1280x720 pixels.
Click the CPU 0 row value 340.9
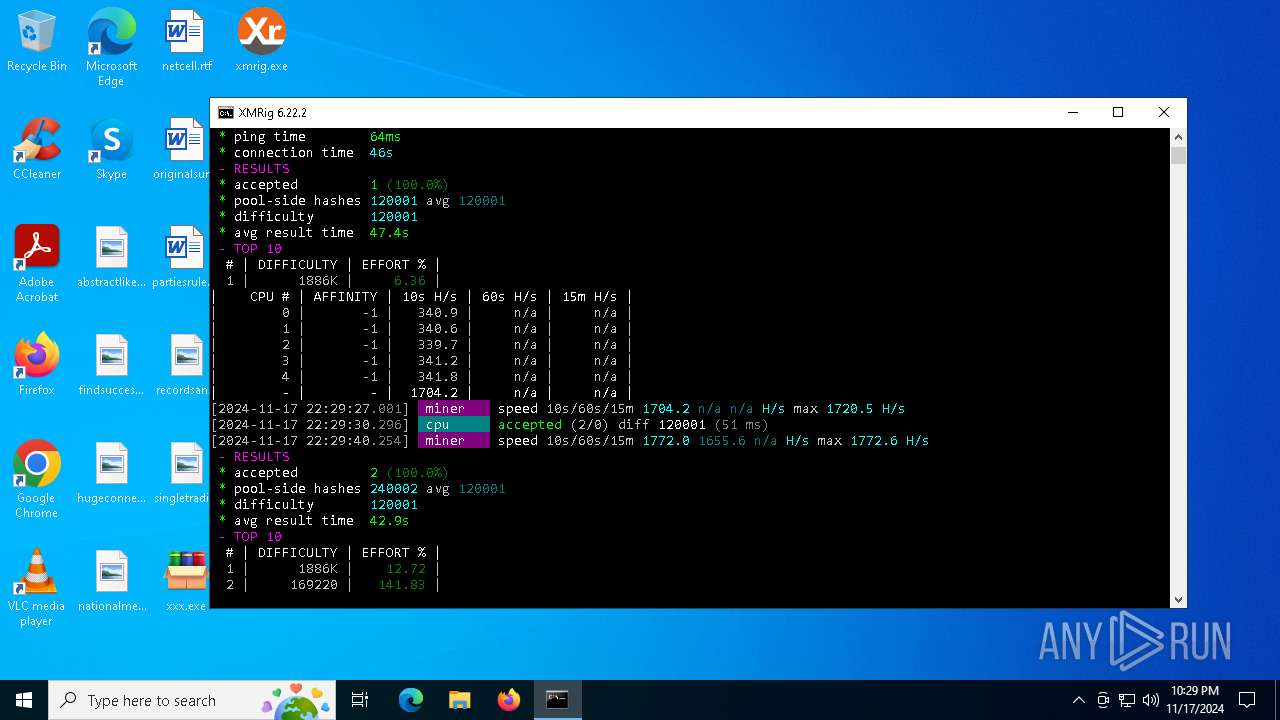tap(437, 313)
